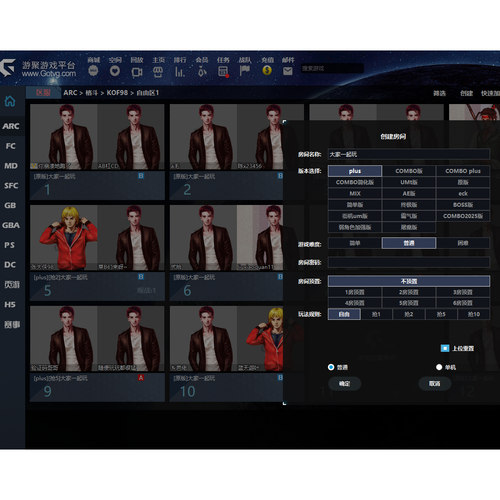Select H5 in the left sidebar
Image resolution: width=500 pixels, height=500 pixels.
[x=10, y=304]
